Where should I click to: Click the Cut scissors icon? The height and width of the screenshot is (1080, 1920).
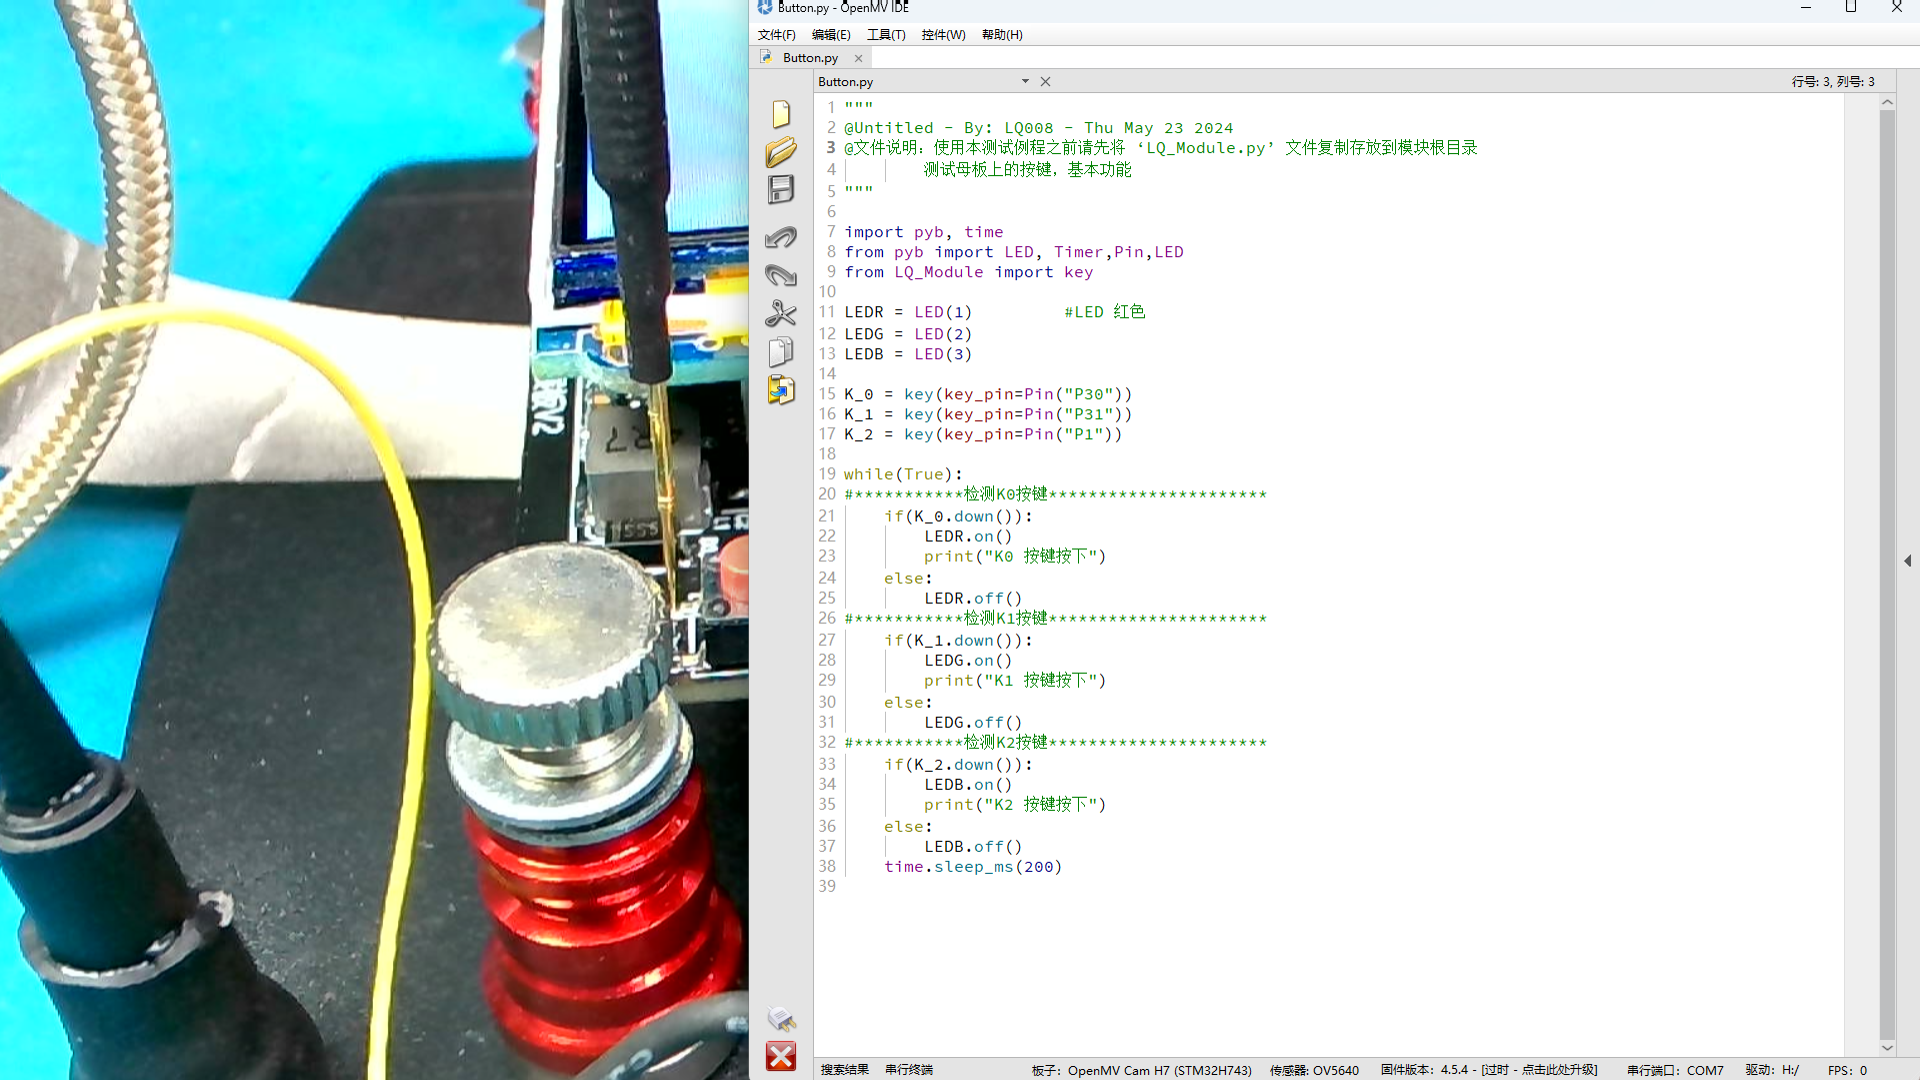click(x=781, y=314)
